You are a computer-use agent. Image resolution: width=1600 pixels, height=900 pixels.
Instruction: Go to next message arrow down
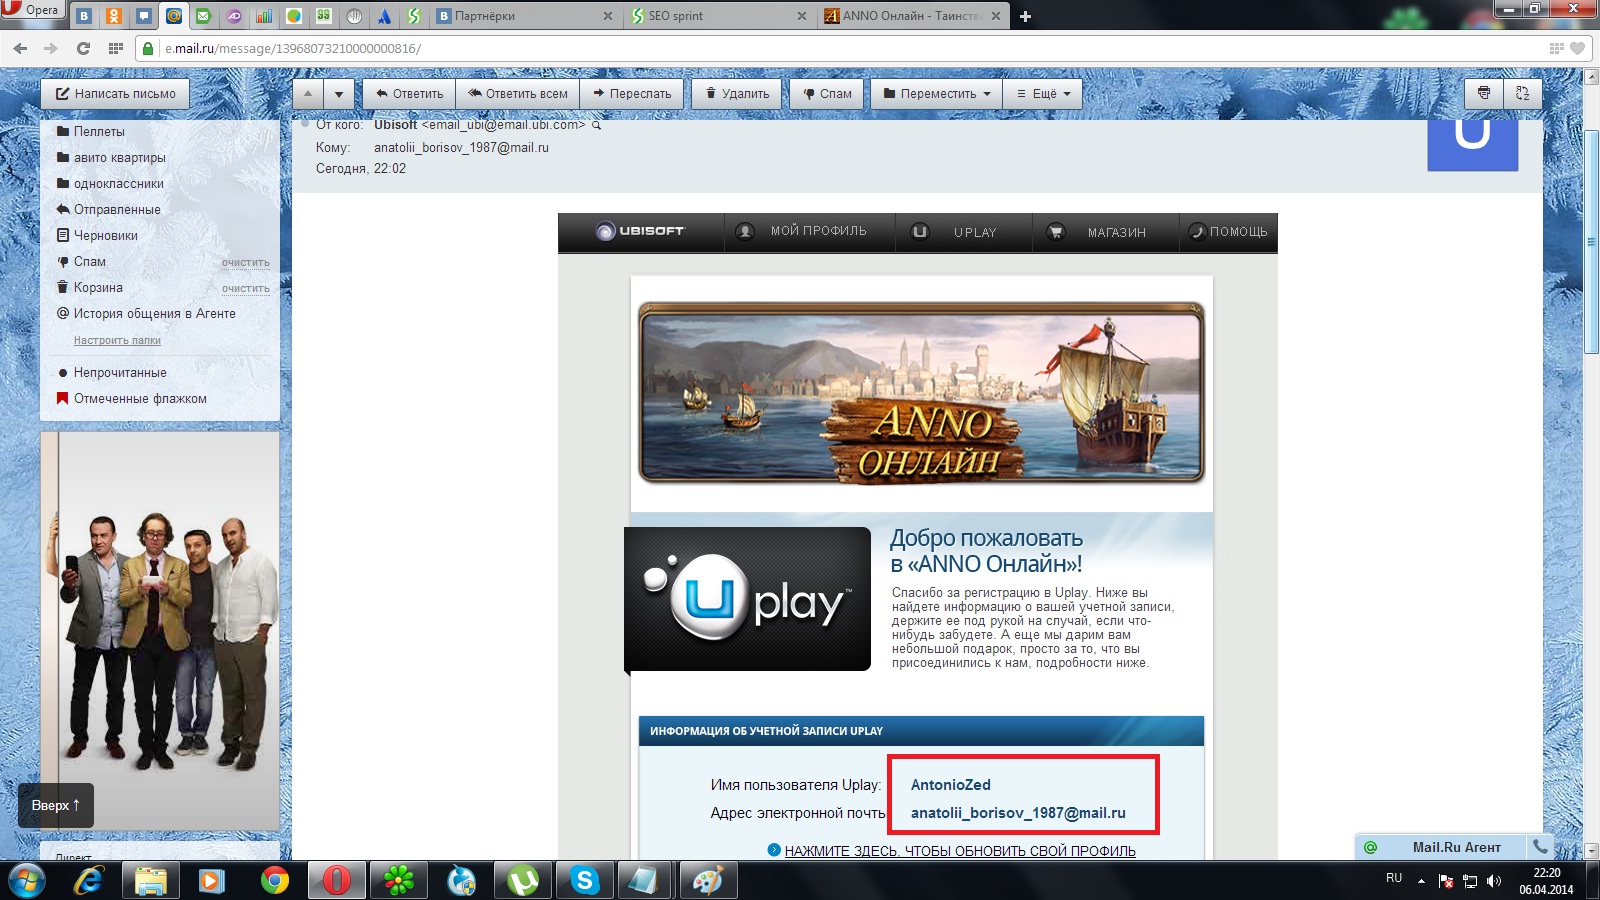[339, 94]
